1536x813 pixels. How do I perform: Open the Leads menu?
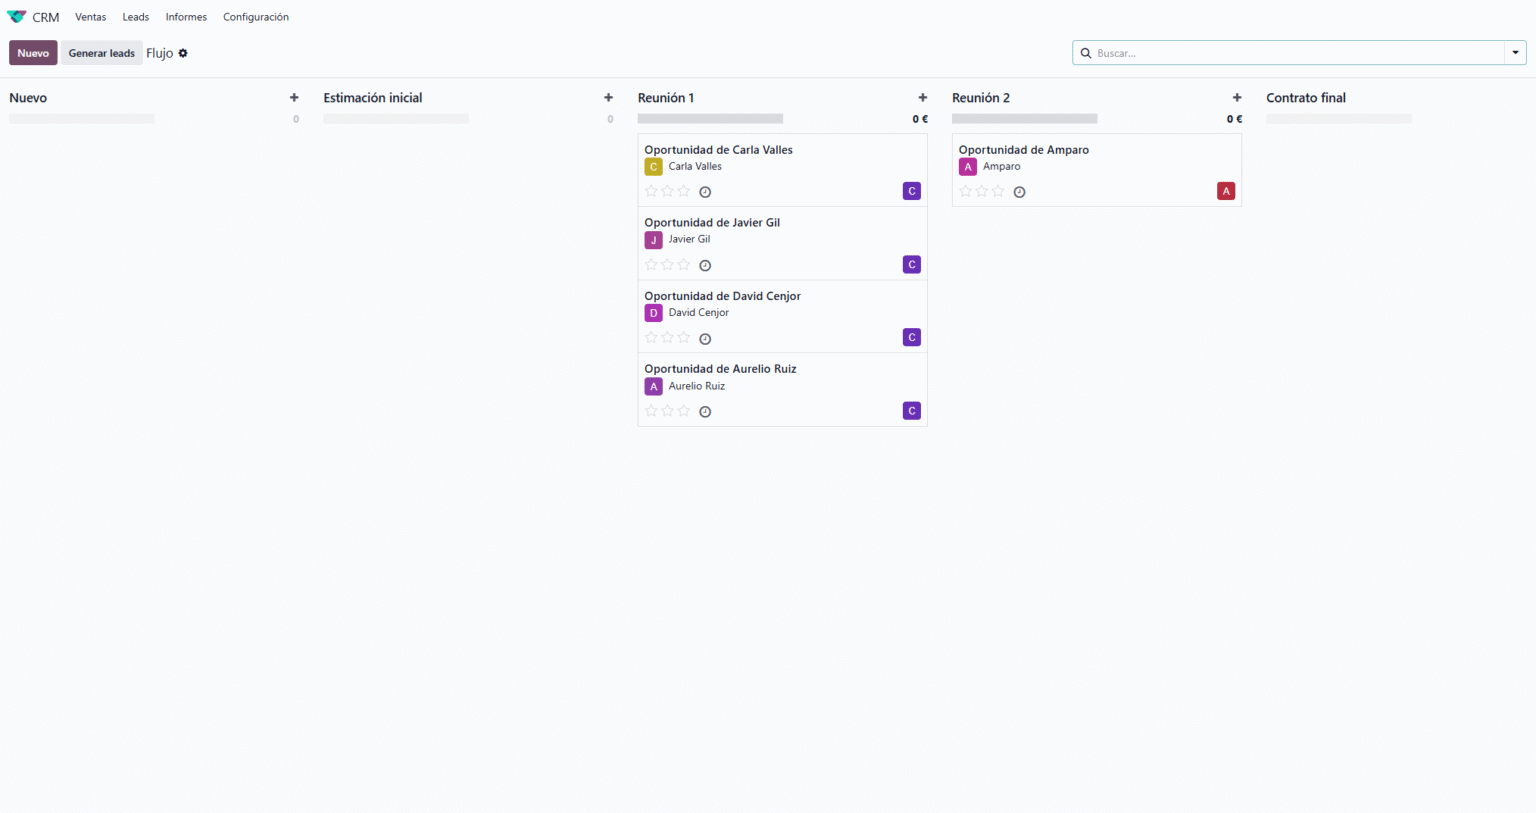(x=136, y=17)
